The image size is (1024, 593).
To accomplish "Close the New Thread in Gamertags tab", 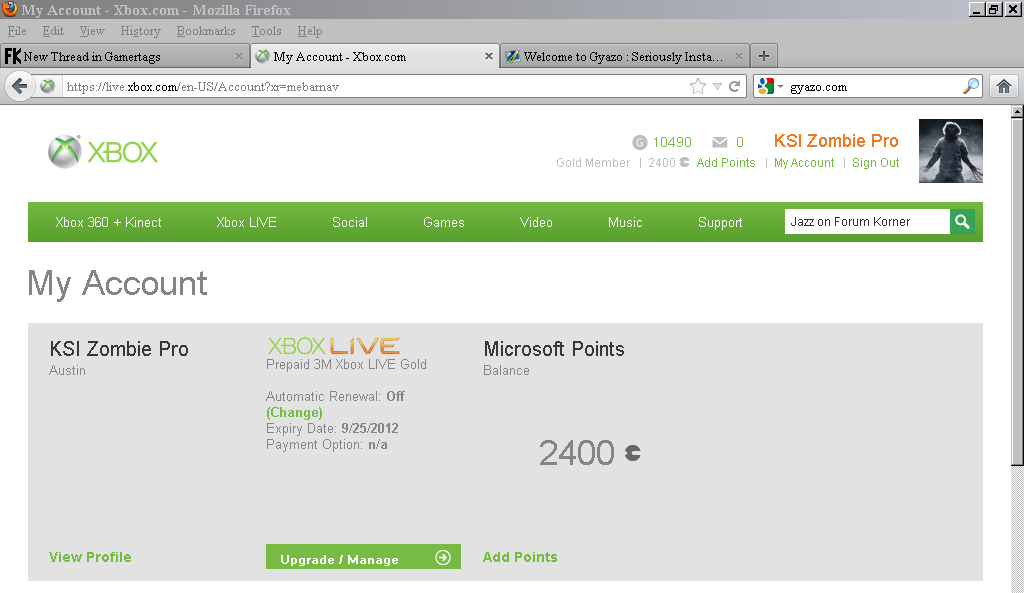I will 239,56.
